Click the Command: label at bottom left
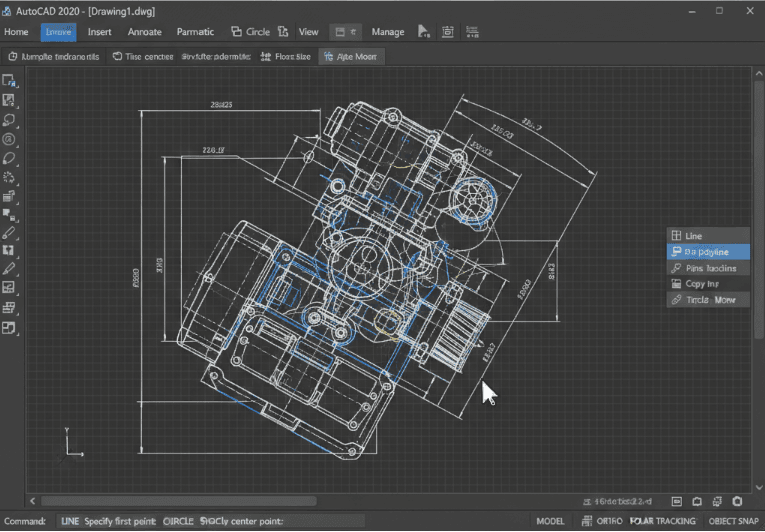This screenshot has width=765, height=532. pos(24,521)
